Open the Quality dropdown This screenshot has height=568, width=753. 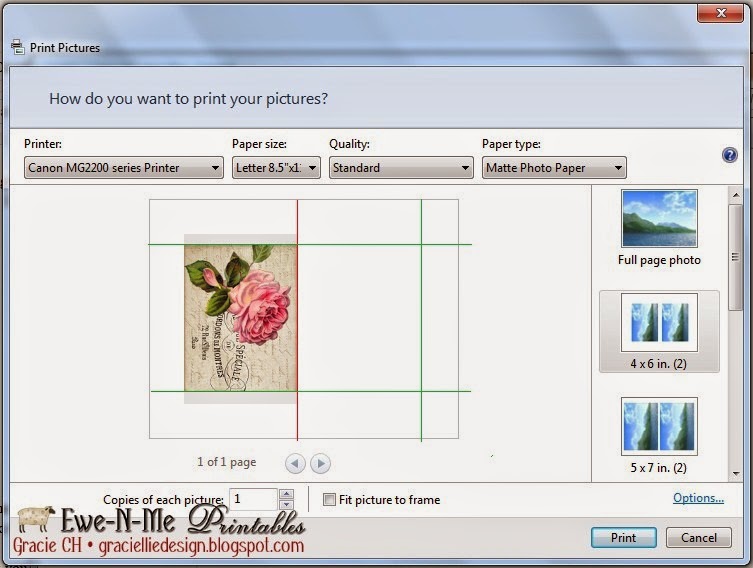(400, 168)
